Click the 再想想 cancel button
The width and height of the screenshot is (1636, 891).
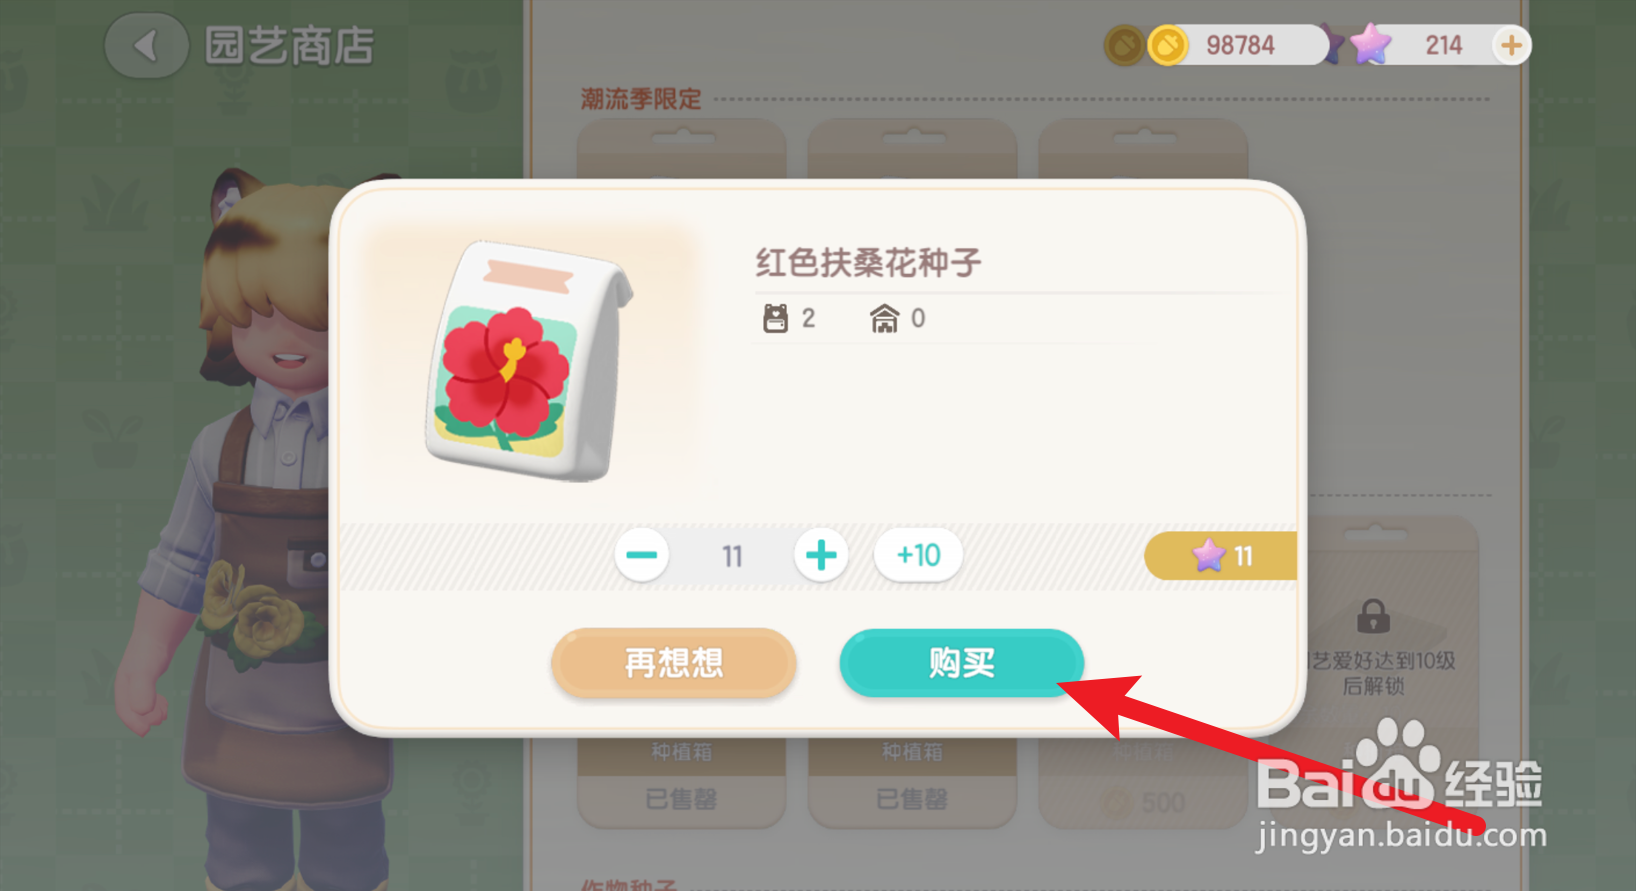point(673,662)
